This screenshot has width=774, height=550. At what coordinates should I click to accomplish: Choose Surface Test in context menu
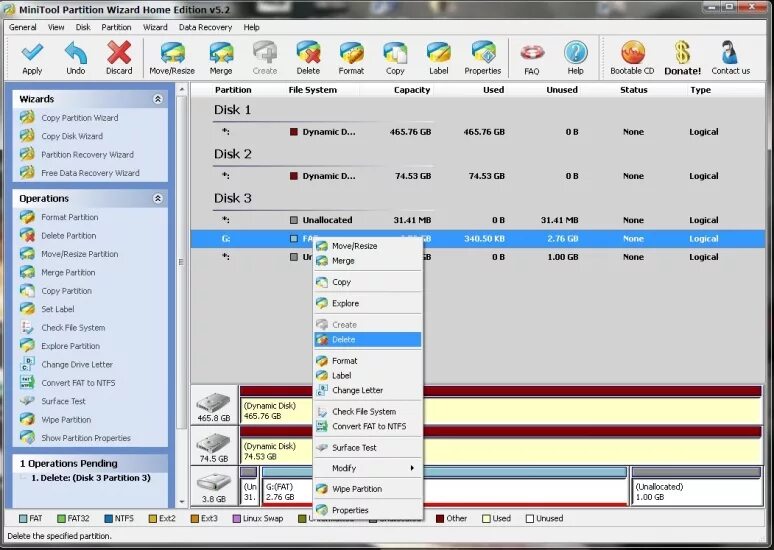[x=368, y=448]
